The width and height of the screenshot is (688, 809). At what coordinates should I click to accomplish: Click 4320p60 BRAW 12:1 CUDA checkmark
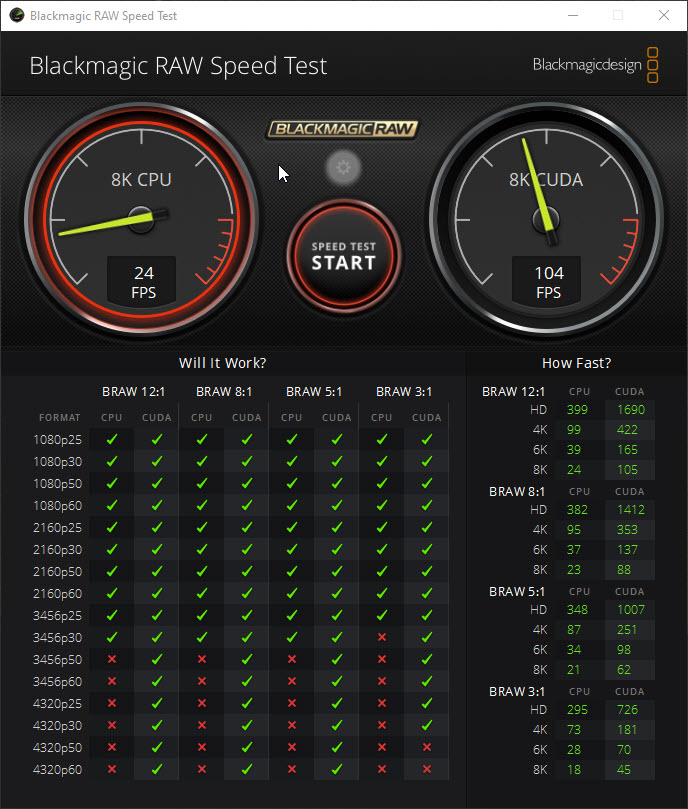pyautogui.click(x=157, y=770)
